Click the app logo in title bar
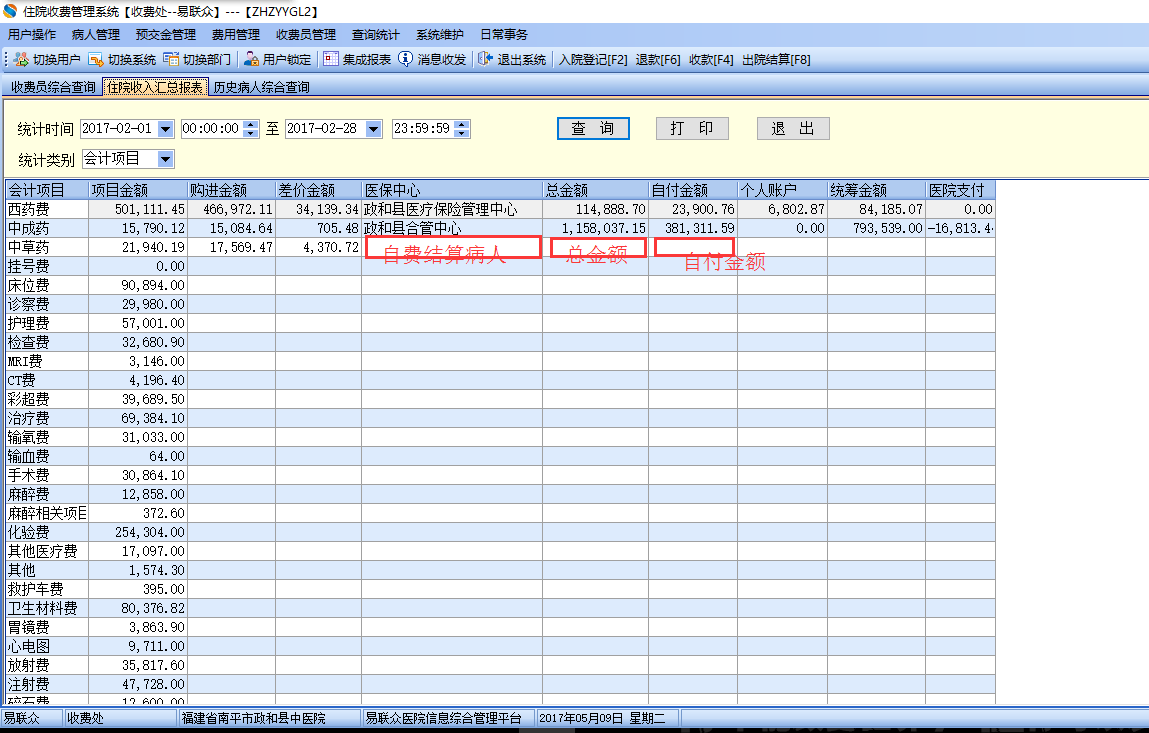Screen dimensions: 1149x733 coord(10,11)
